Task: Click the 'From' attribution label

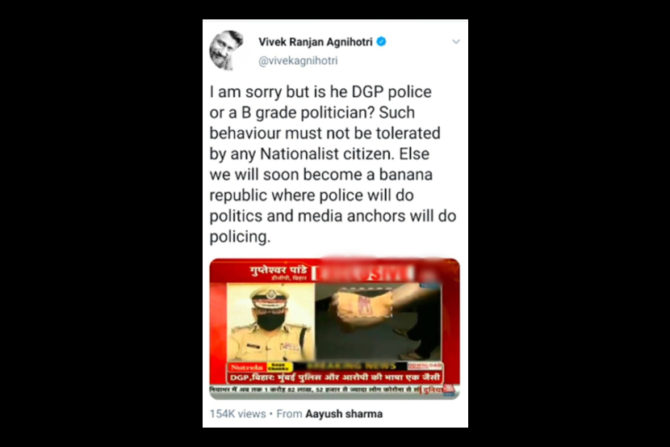Action: [x=289, y=414]
